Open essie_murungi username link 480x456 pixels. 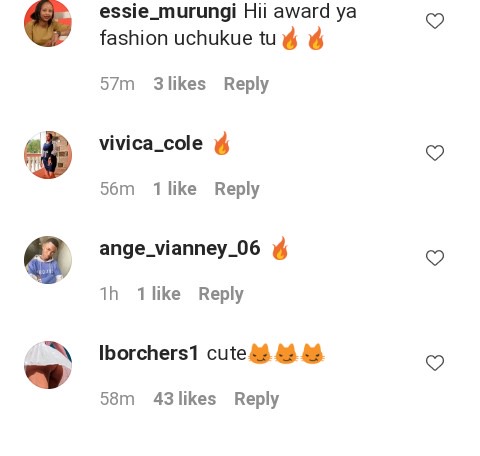[168, 12]
